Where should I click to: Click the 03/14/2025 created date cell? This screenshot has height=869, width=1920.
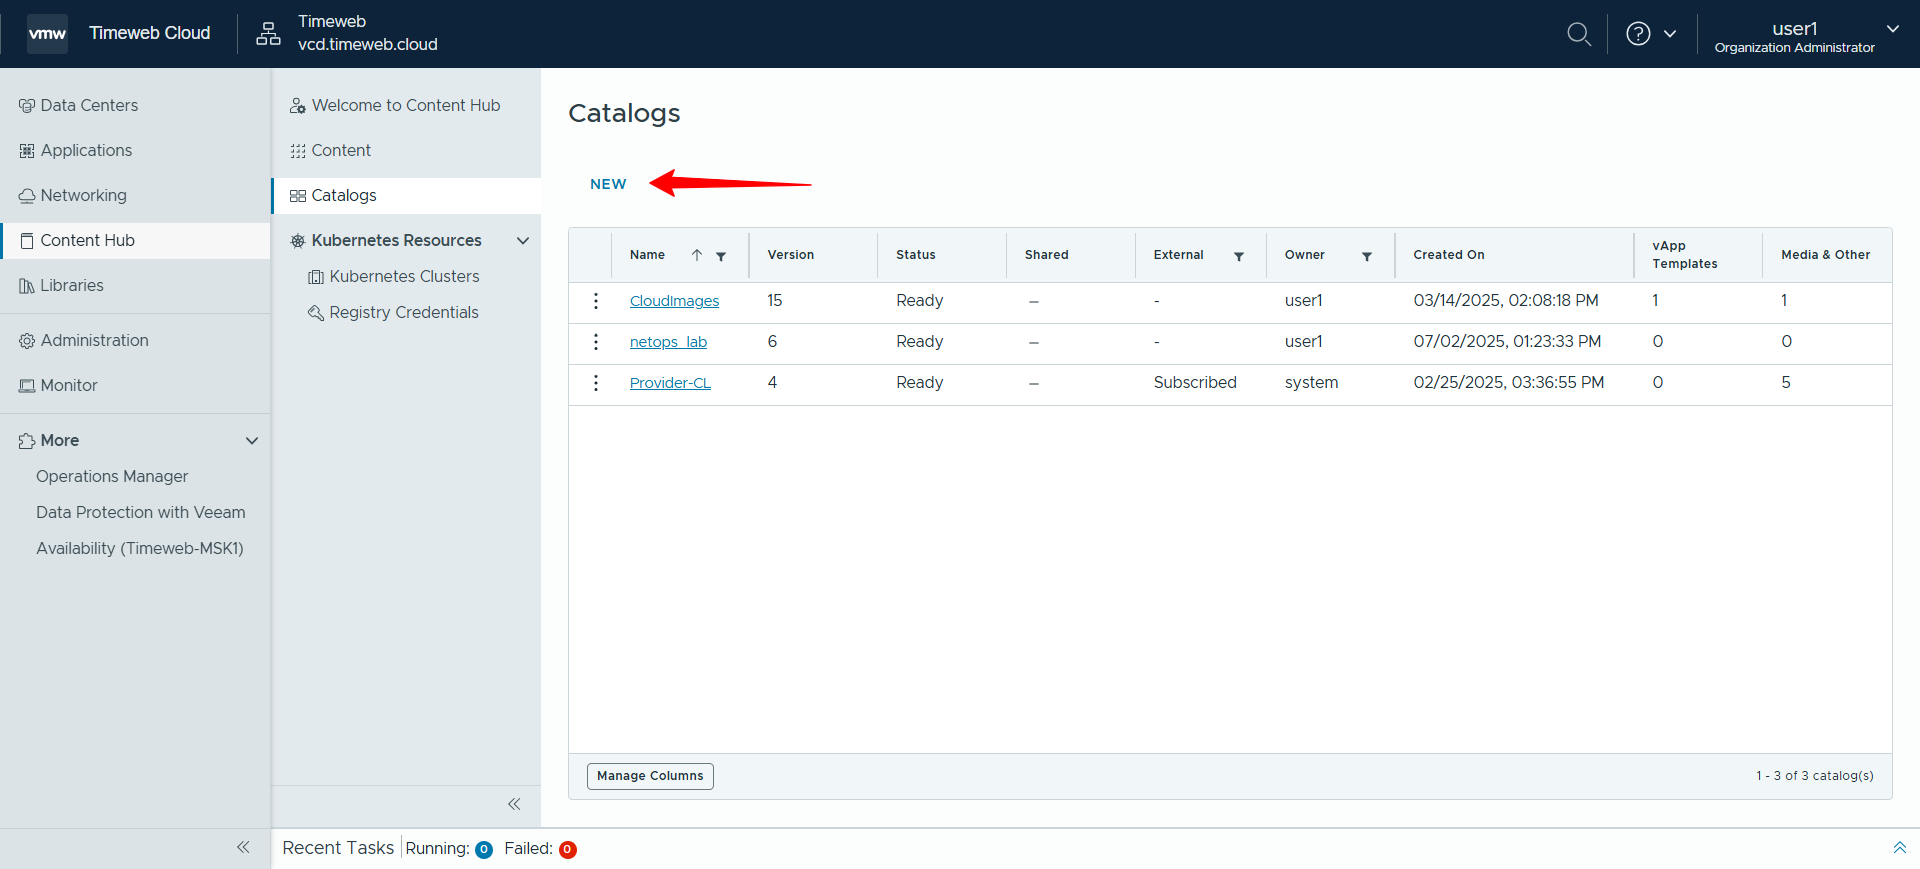click(x=1505, y=301)
